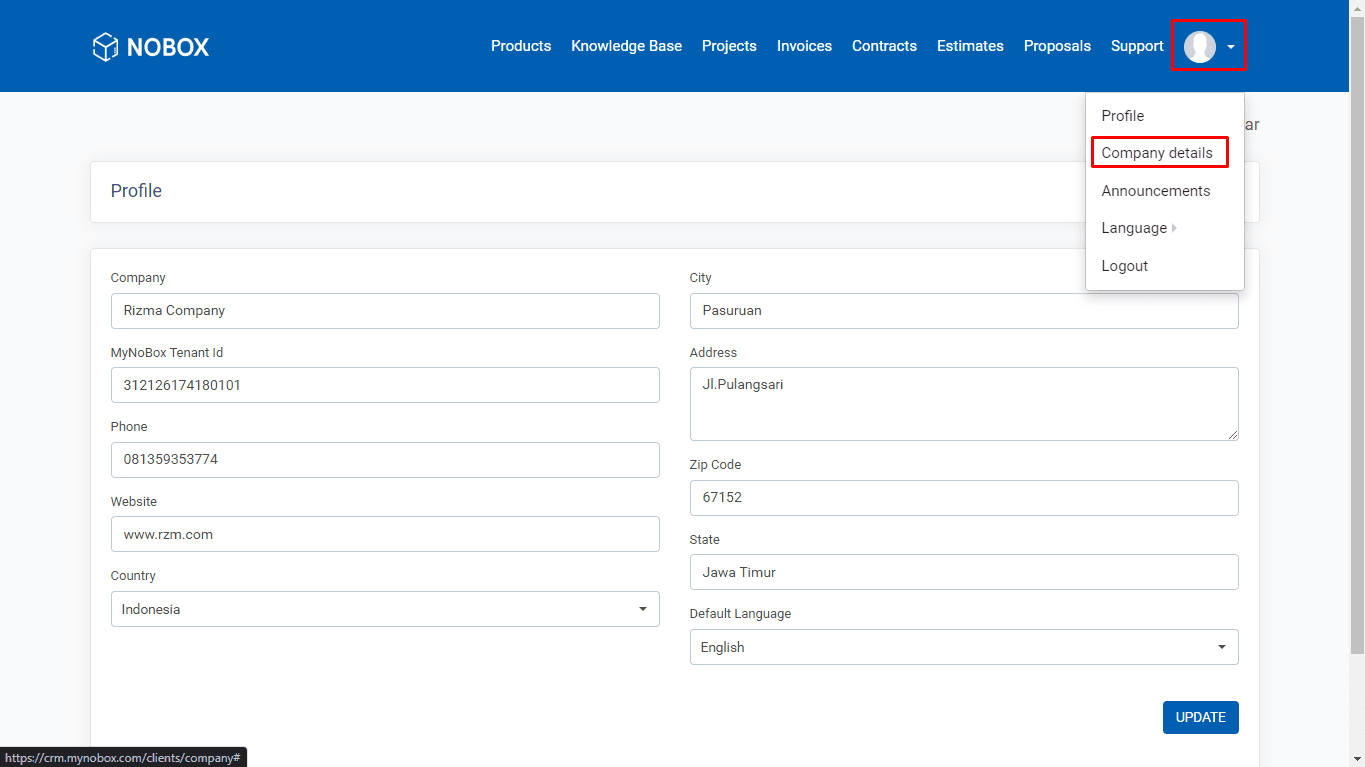1365x767 pixels.
Task: Visit the Support section
Action: click(1136, 45)
